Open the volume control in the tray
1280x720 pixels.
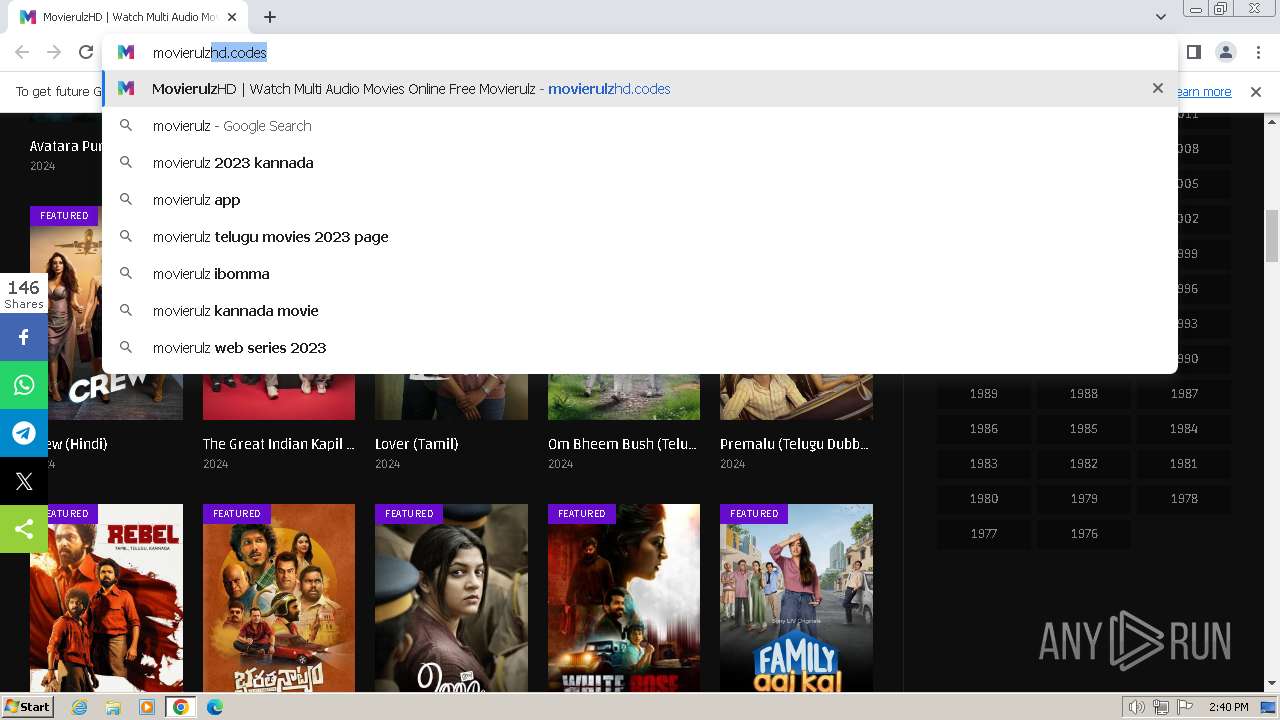(1137, 707)
